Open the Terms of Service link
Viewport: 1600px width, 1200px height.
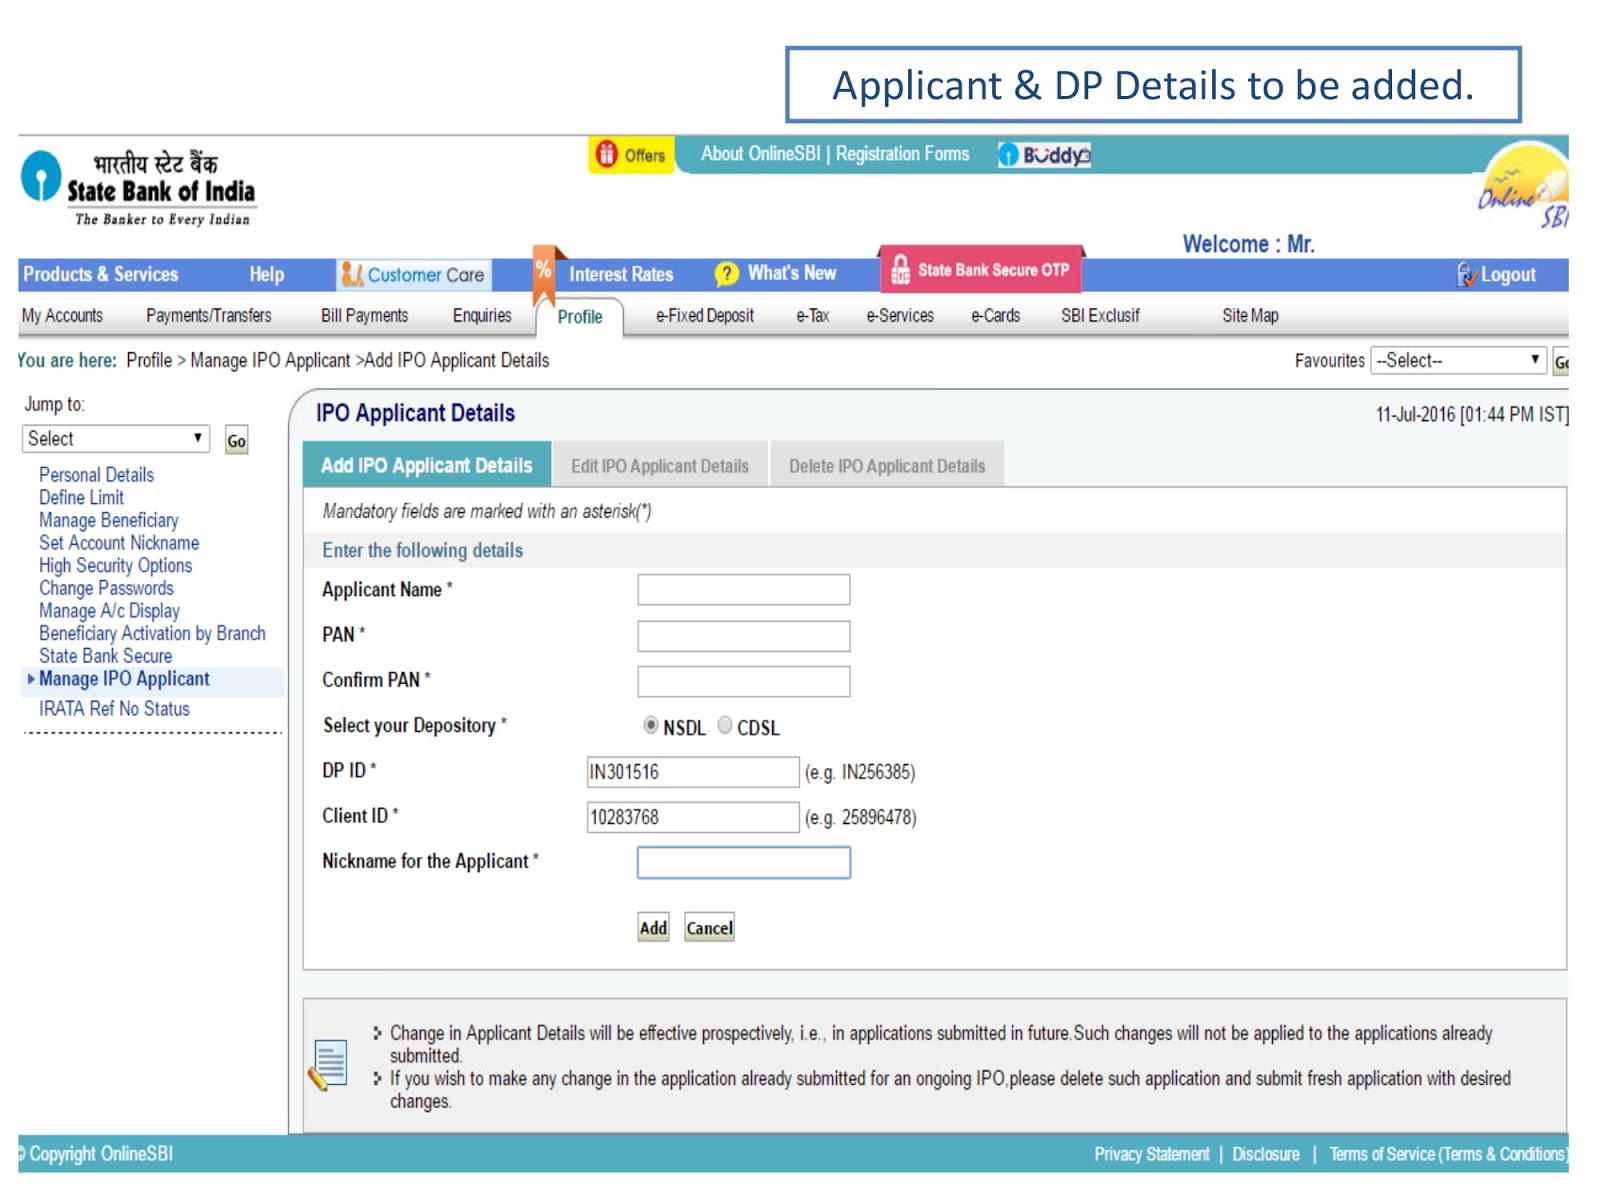[1448, 1154]
